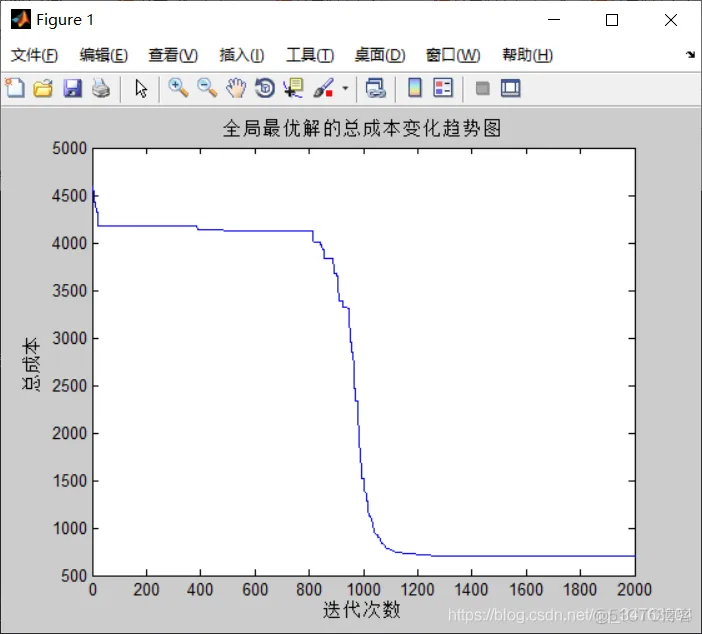The height and width of the screenshot is (634, 702).
Task: Select the Pan hand tool
Action: click(x=236, y=88)
